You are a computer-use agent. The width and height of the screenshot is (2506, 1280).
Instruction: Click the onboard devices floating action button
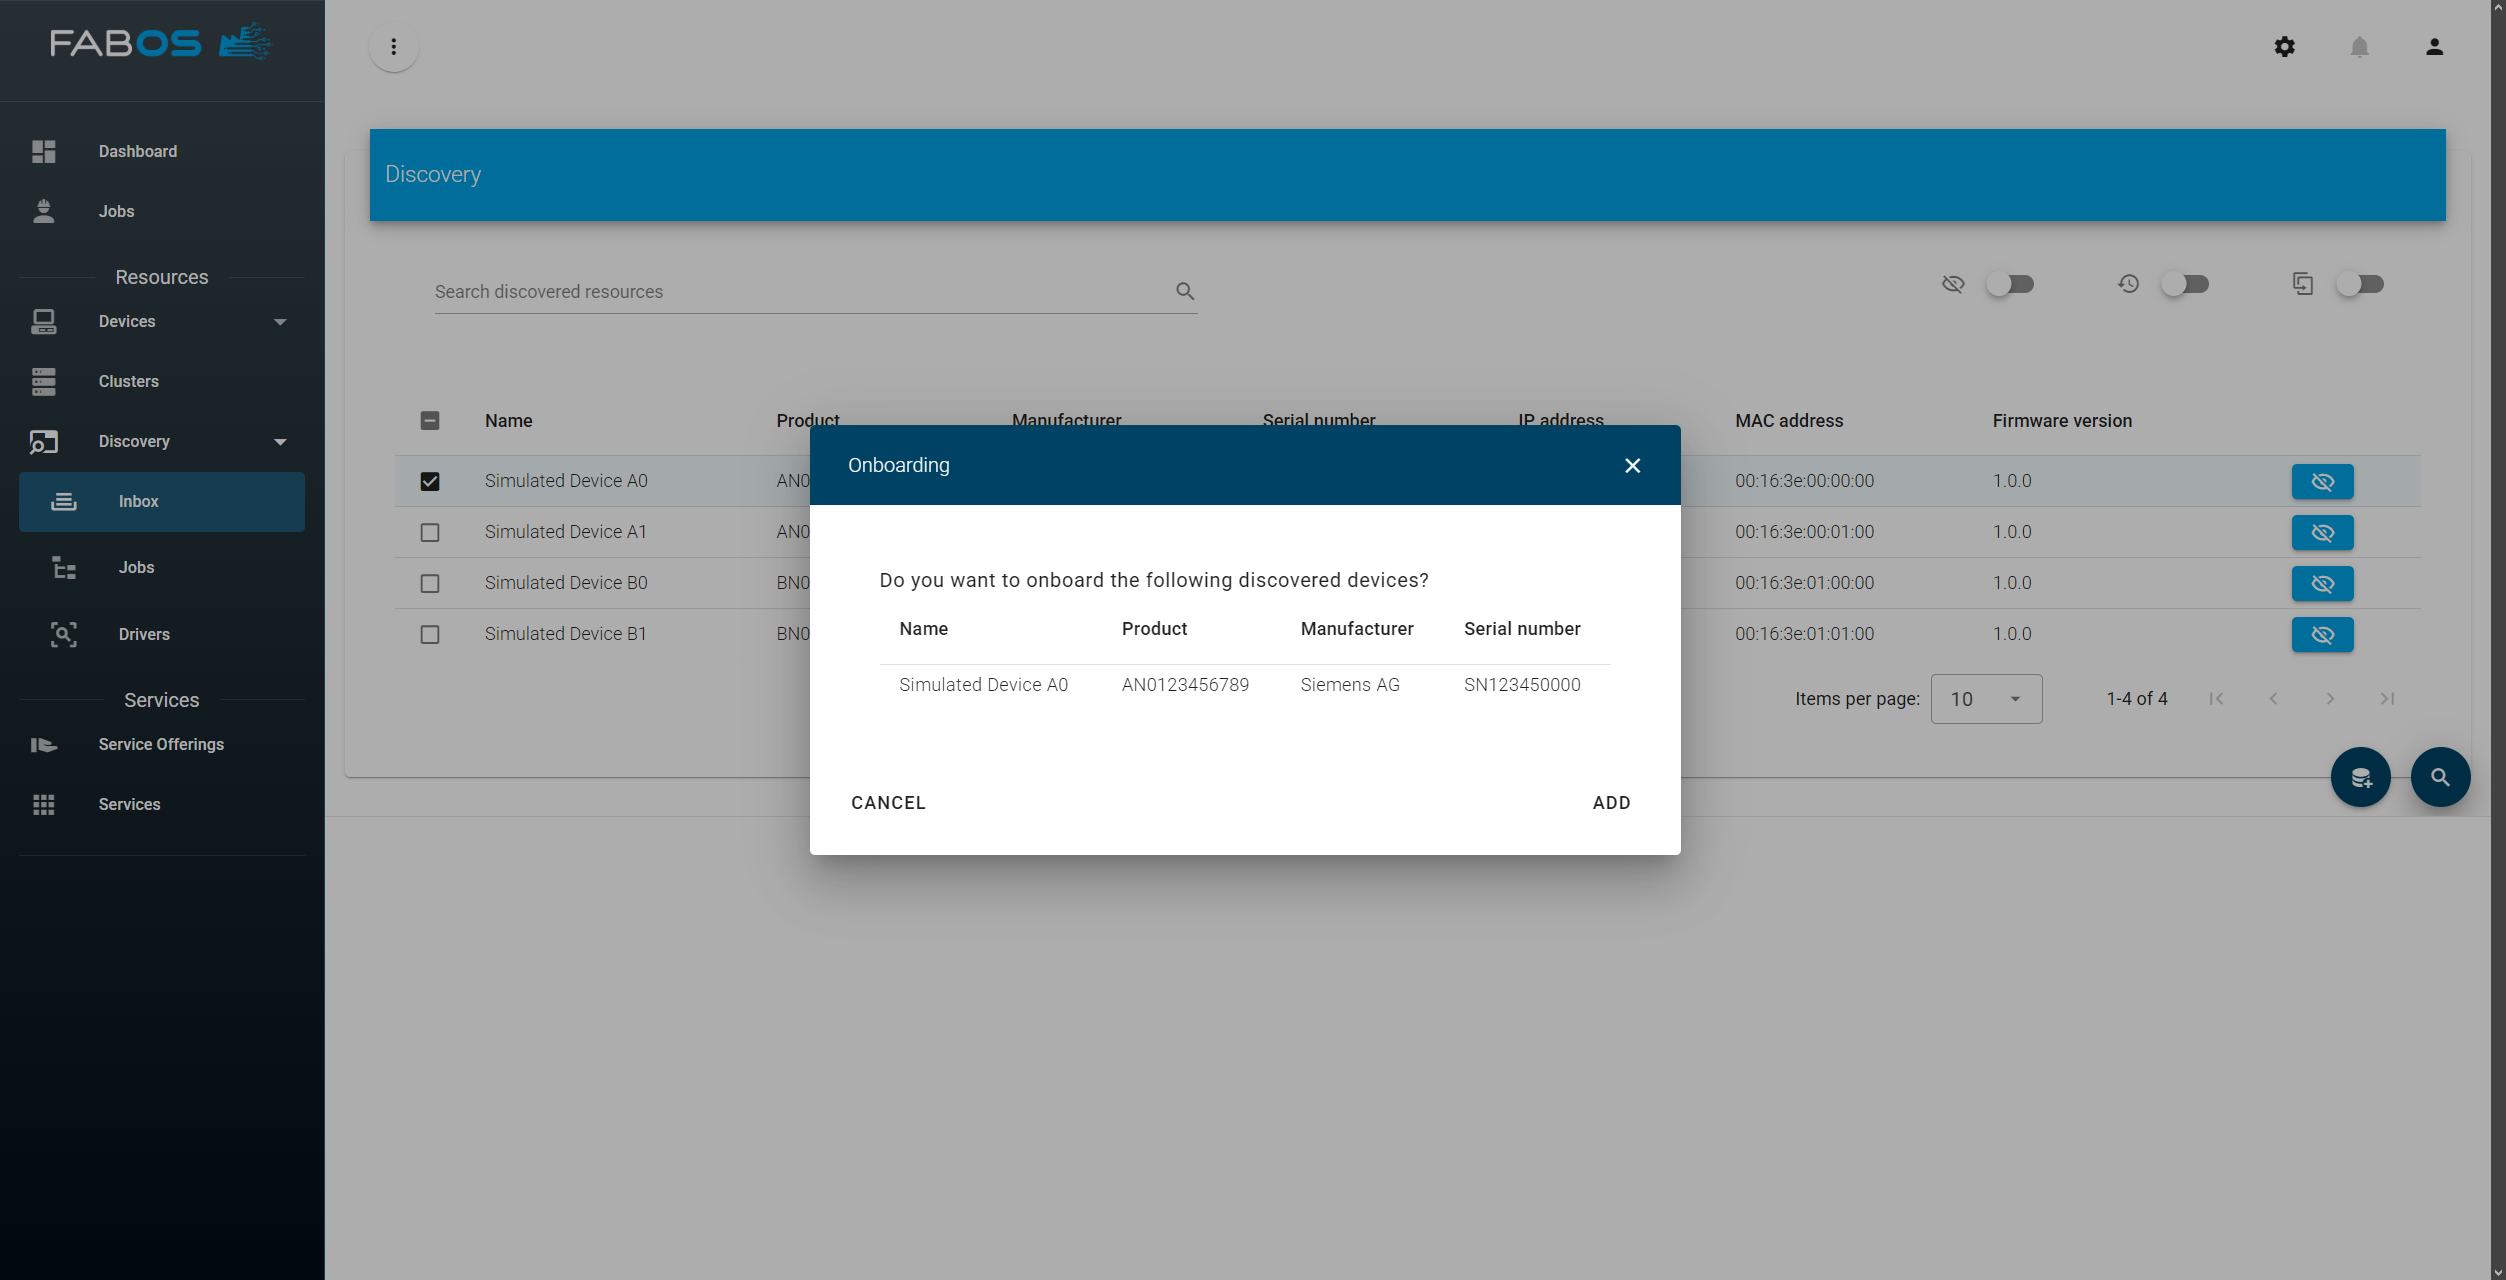click(x=2361, y=777)
